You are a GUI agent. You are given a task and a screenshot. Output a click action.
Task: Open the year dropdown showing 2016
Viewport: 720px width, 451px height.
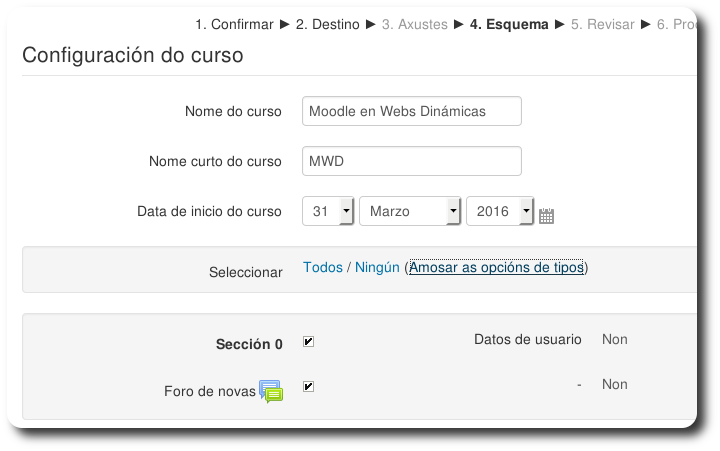coord(499,212)
